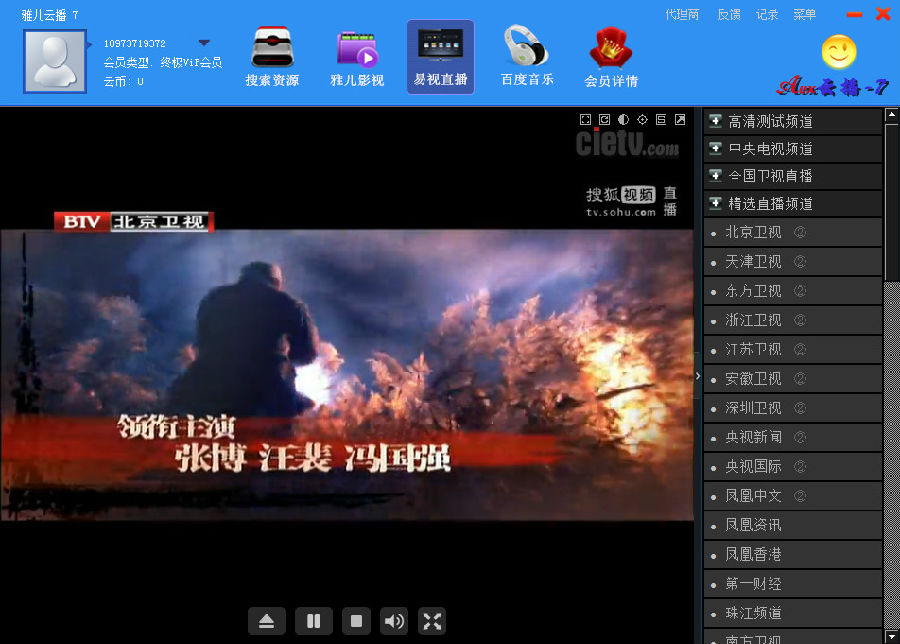Select the 凤凰中文 channel

click(x=793, y=496)
